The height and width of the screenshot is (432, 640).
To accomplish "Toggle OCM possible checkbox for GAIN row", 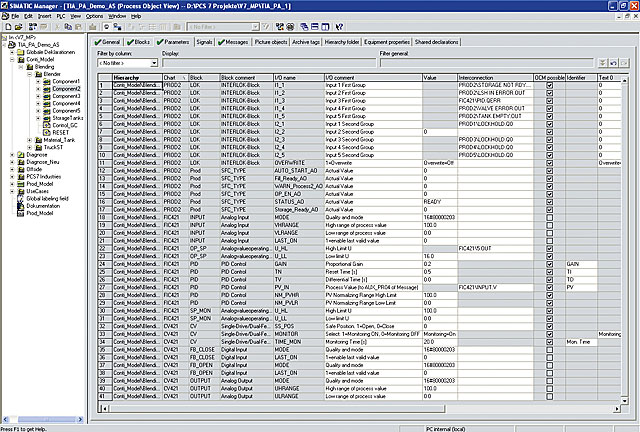I will pyautogui.click(x=549, y=263).
